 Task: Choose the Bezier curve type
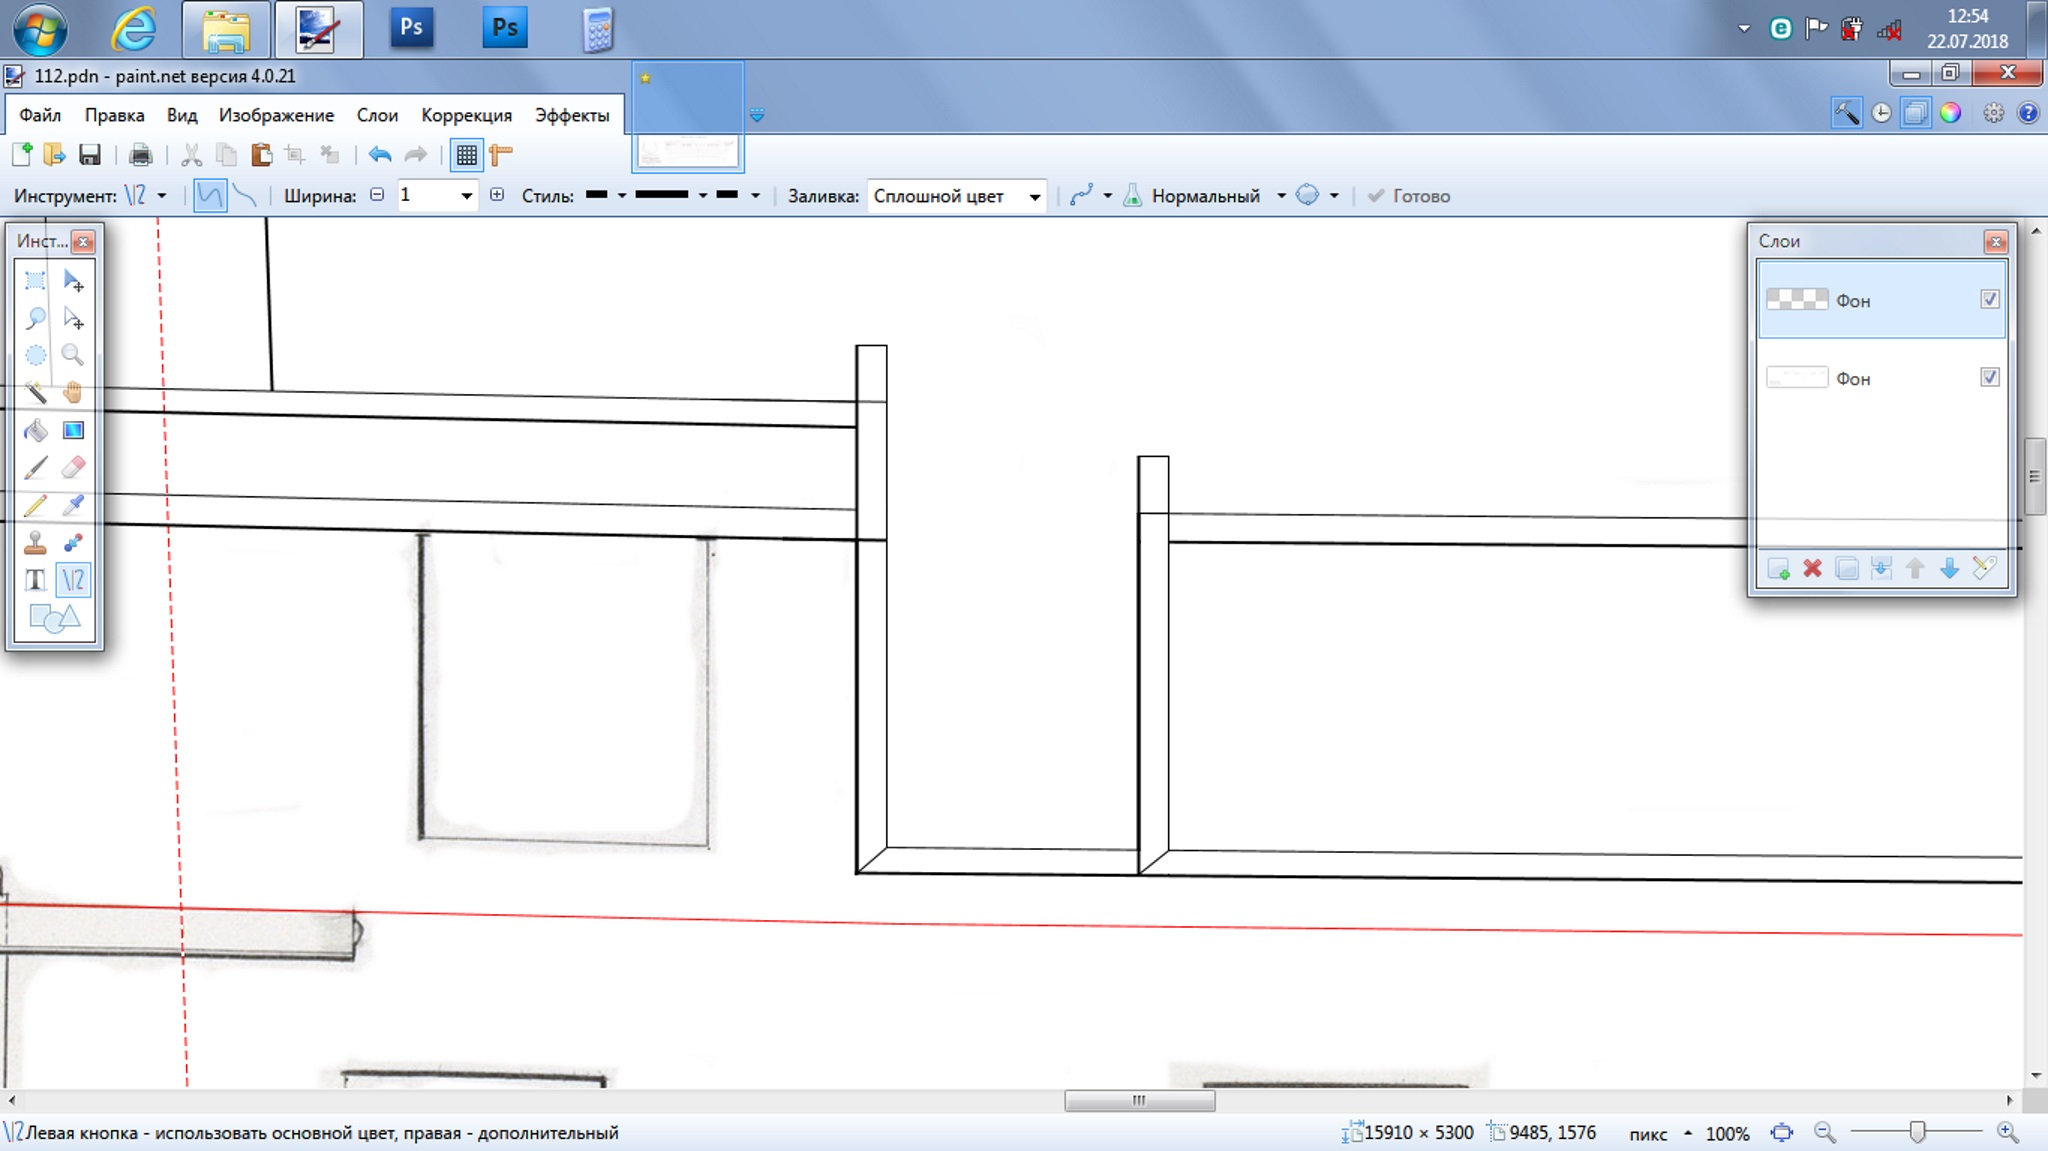pyautogui.click(x=245, y=195)
